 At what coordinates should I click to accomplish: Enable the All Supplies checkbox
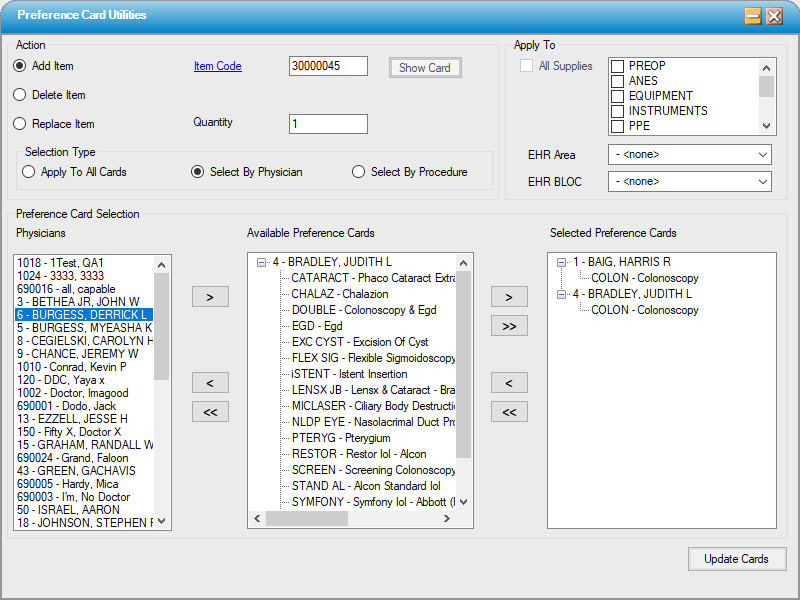tap(526, 64)
